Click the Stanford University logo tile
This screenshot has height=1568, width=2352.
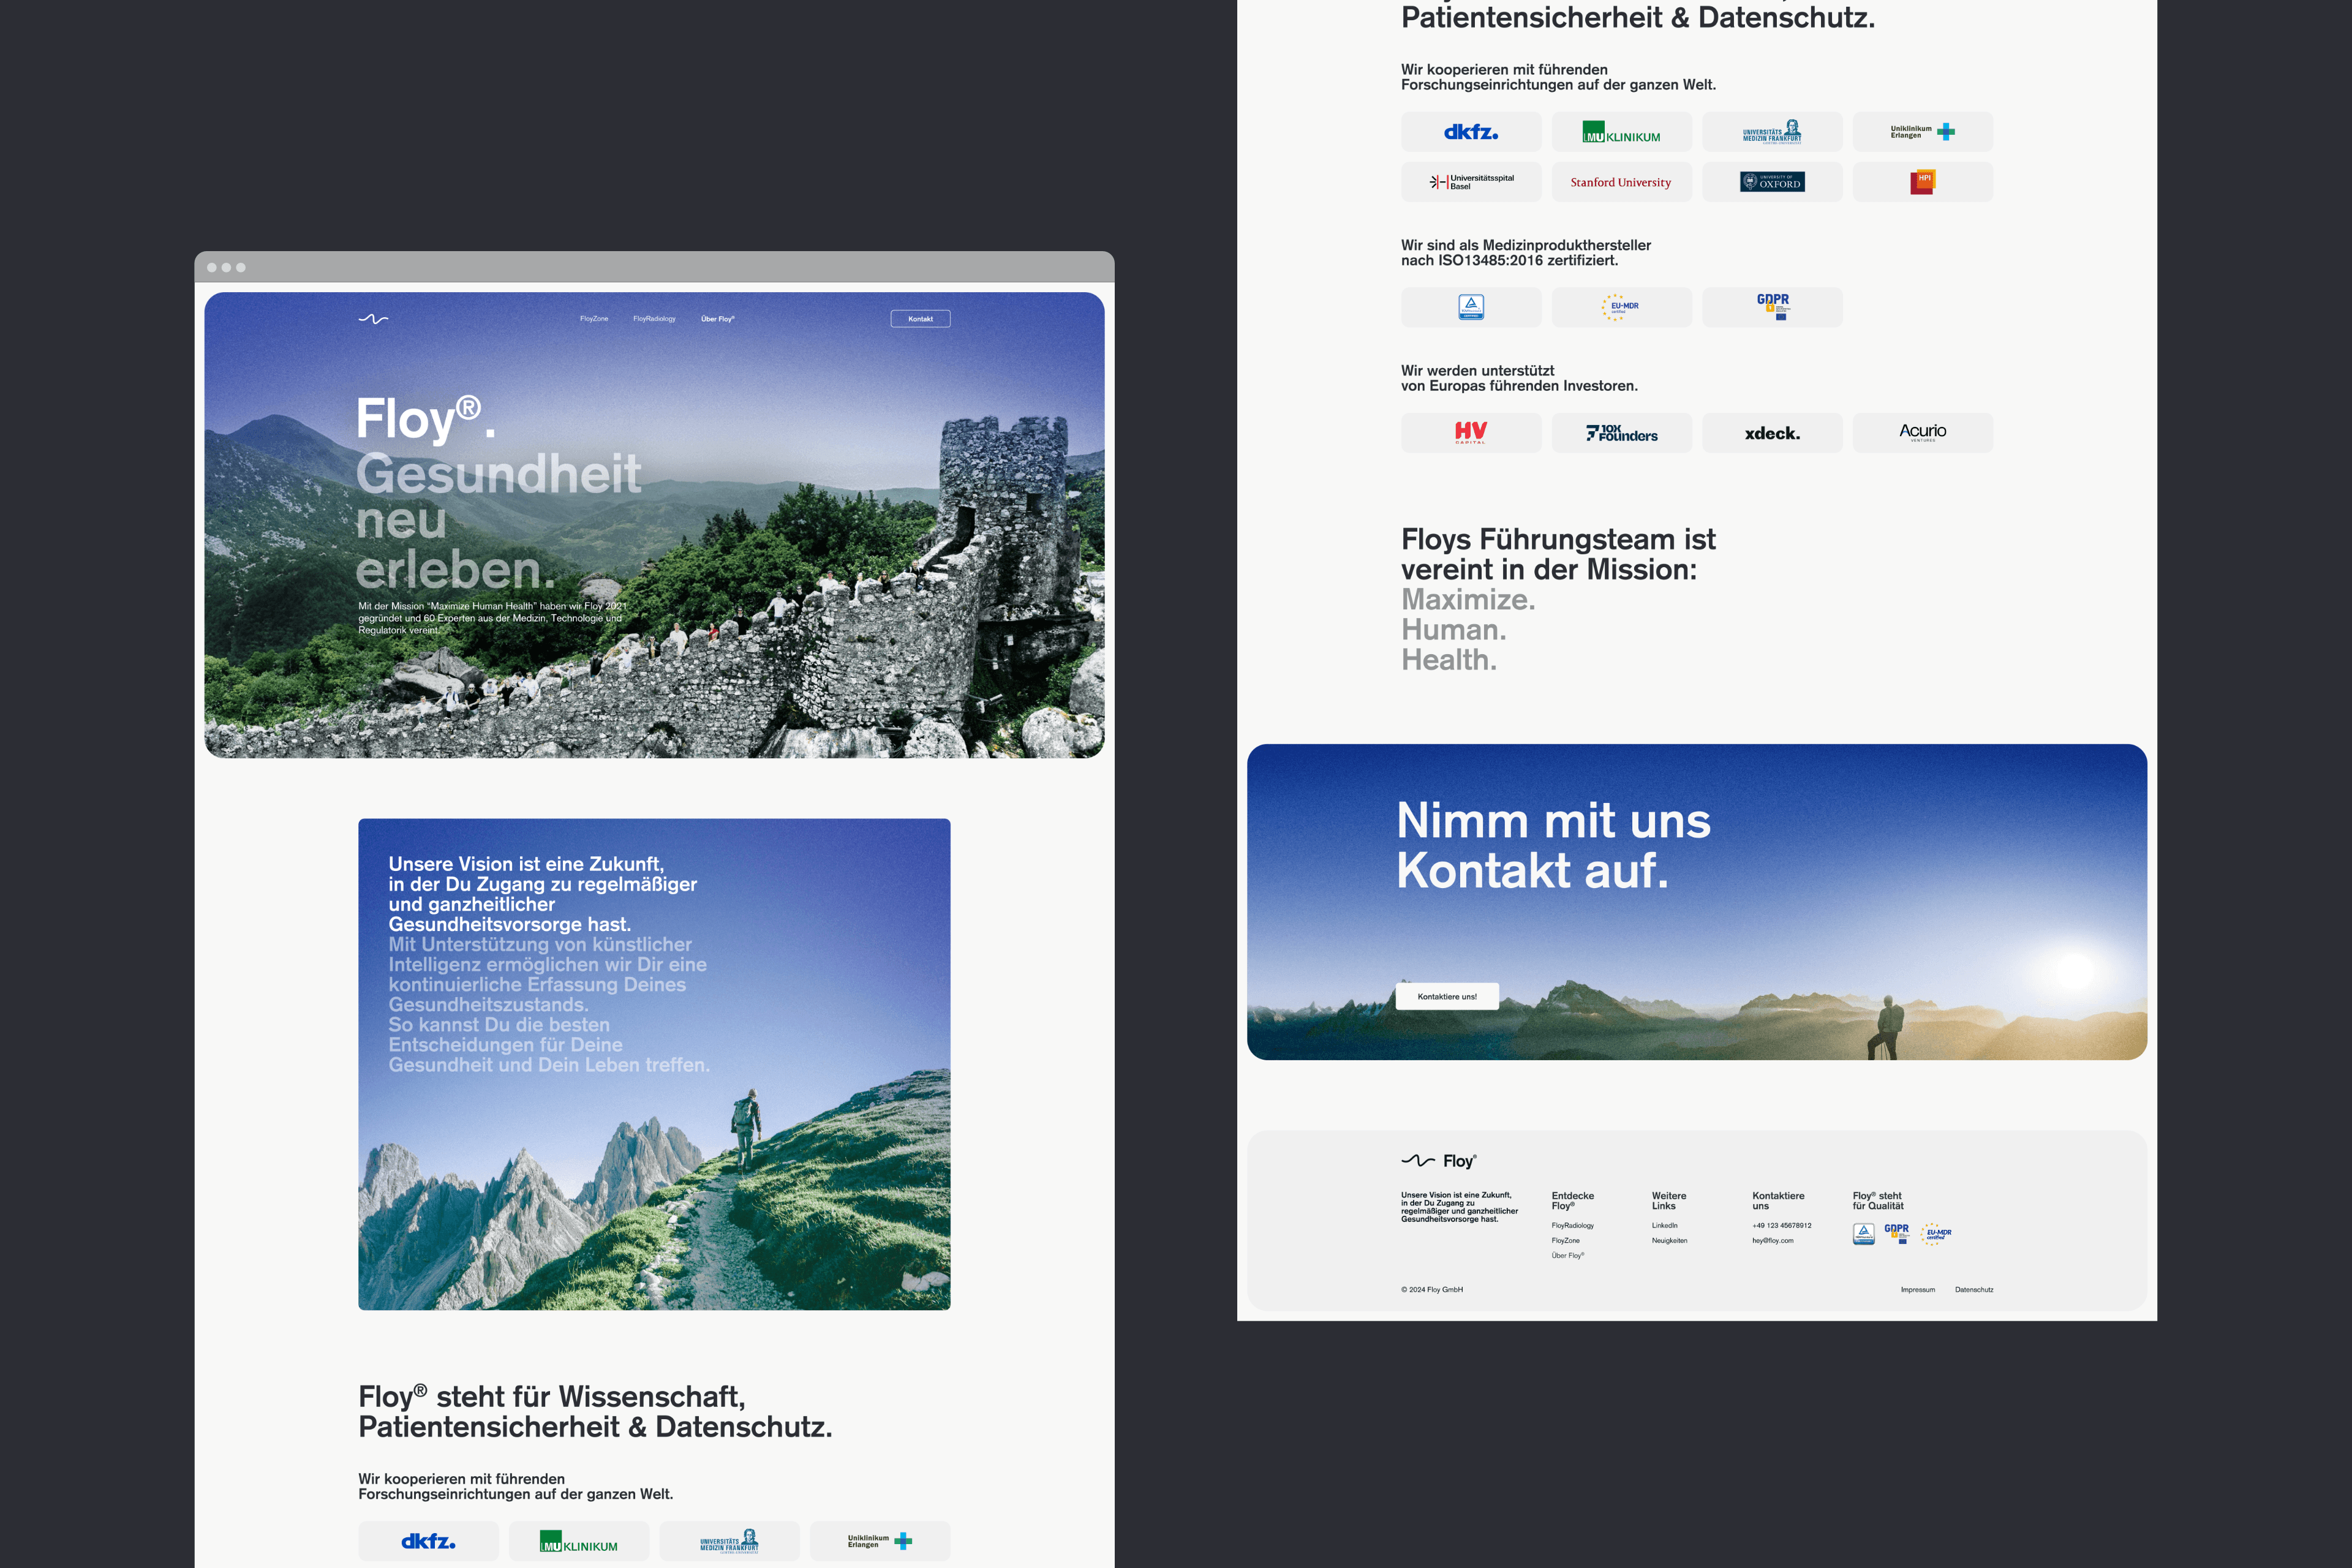point(1621,182)
